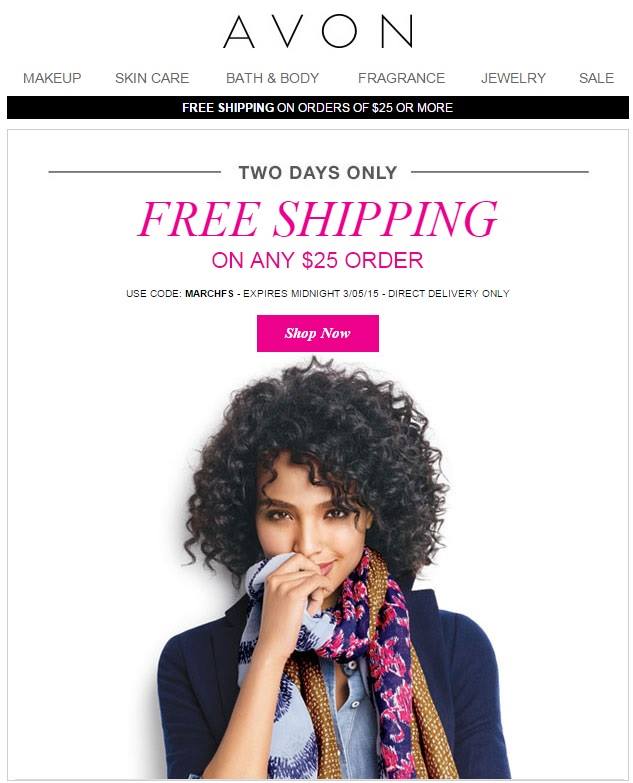Image resolution: width=633 pixels, height=783 pixels.
Task: Open the FRAGRANCE category
Action: tap(401, 78)
